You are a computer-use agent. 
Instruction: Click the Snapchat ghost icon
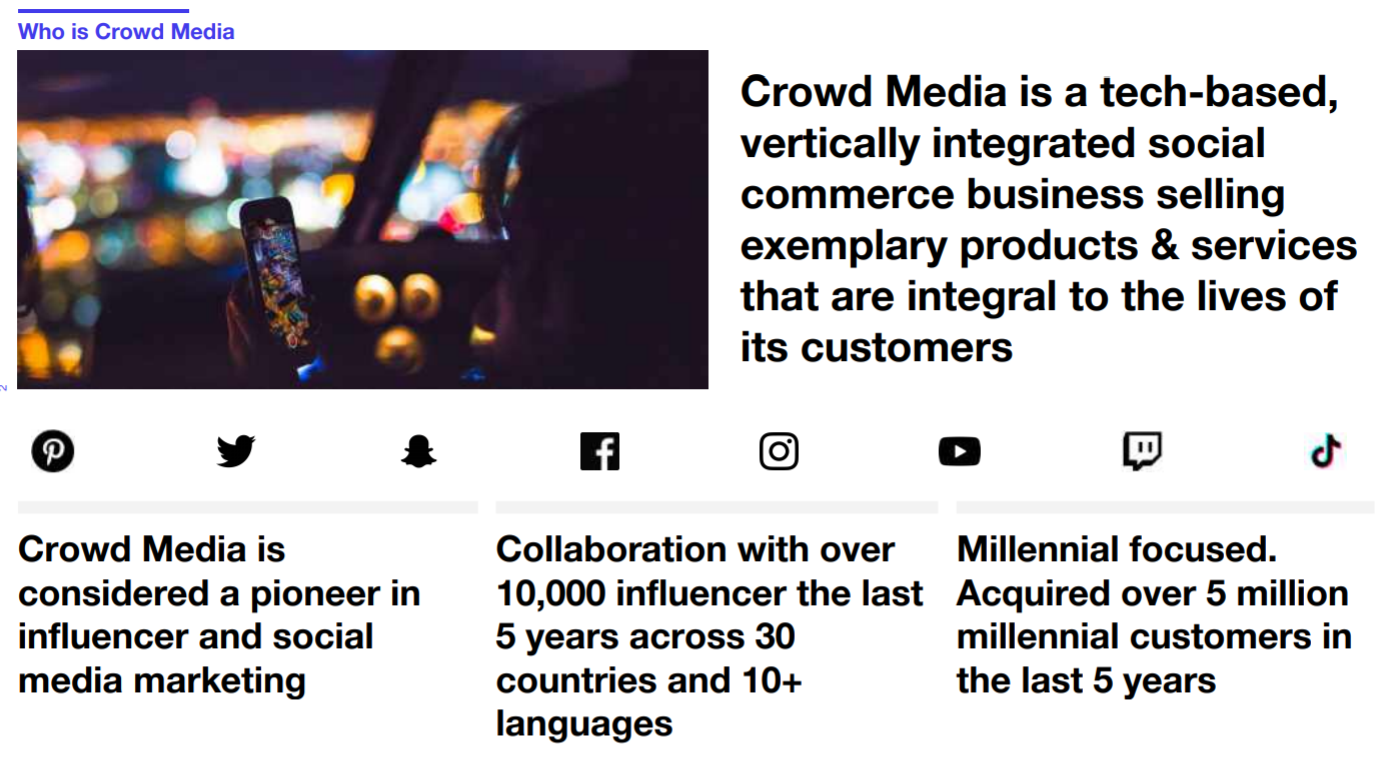coord(418,452)
